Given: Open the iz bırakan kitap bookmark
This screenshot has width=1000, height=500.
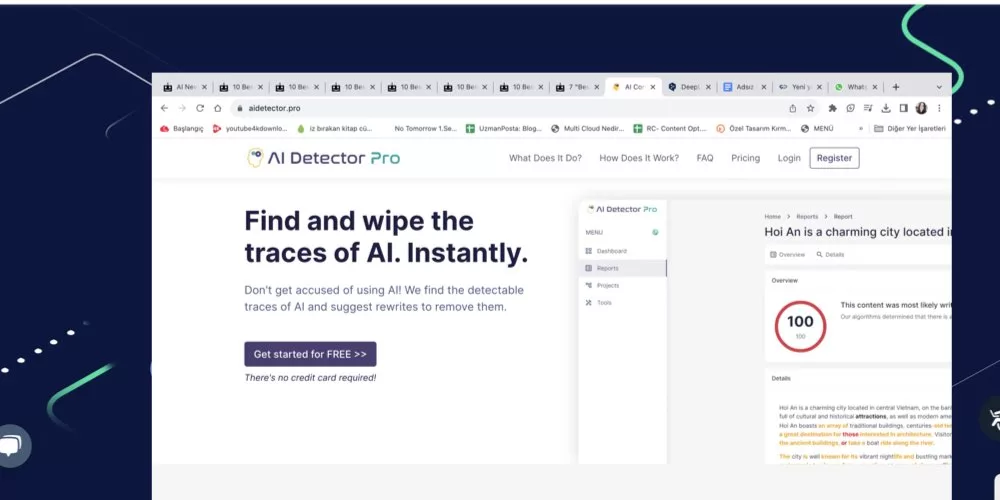Looking at the screenshot, I should coord(335,128).
